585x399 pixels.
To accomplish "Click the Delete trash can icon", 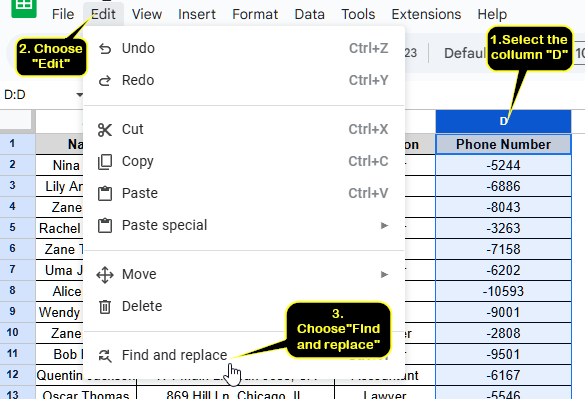I will 105,306.
